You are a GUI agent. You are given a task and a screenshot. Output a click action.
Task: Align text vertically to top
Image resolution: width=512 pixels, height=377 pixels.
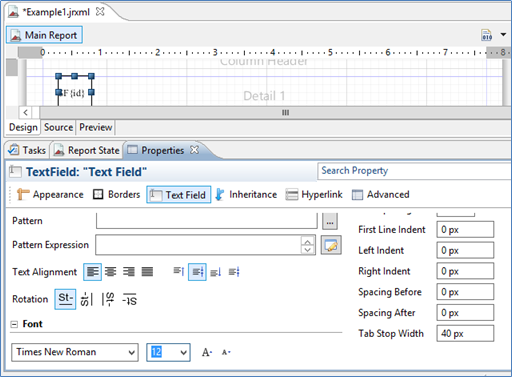click(179, 272)
